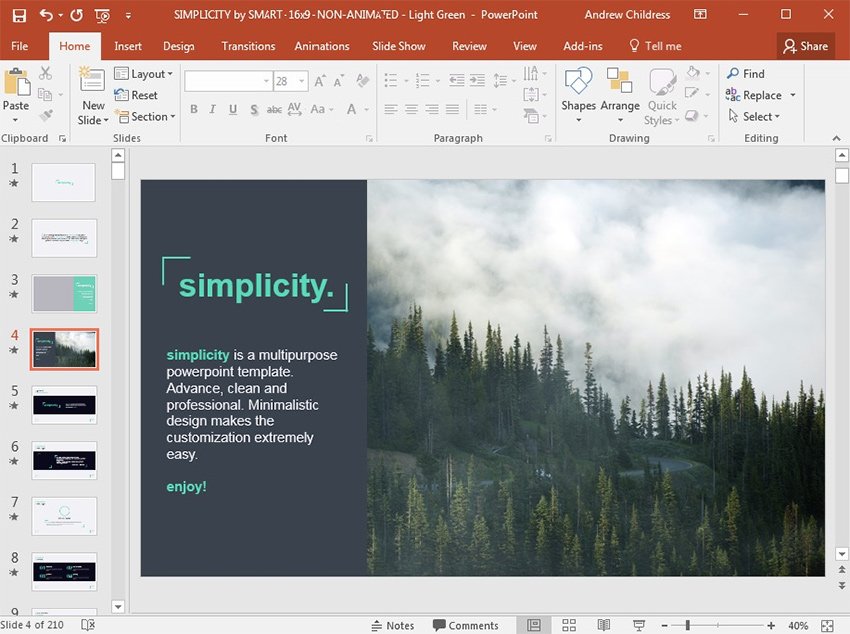The width and height of the screenshot is (850, 634).
Task: Open the font name combo box
Action: [228, 81]
